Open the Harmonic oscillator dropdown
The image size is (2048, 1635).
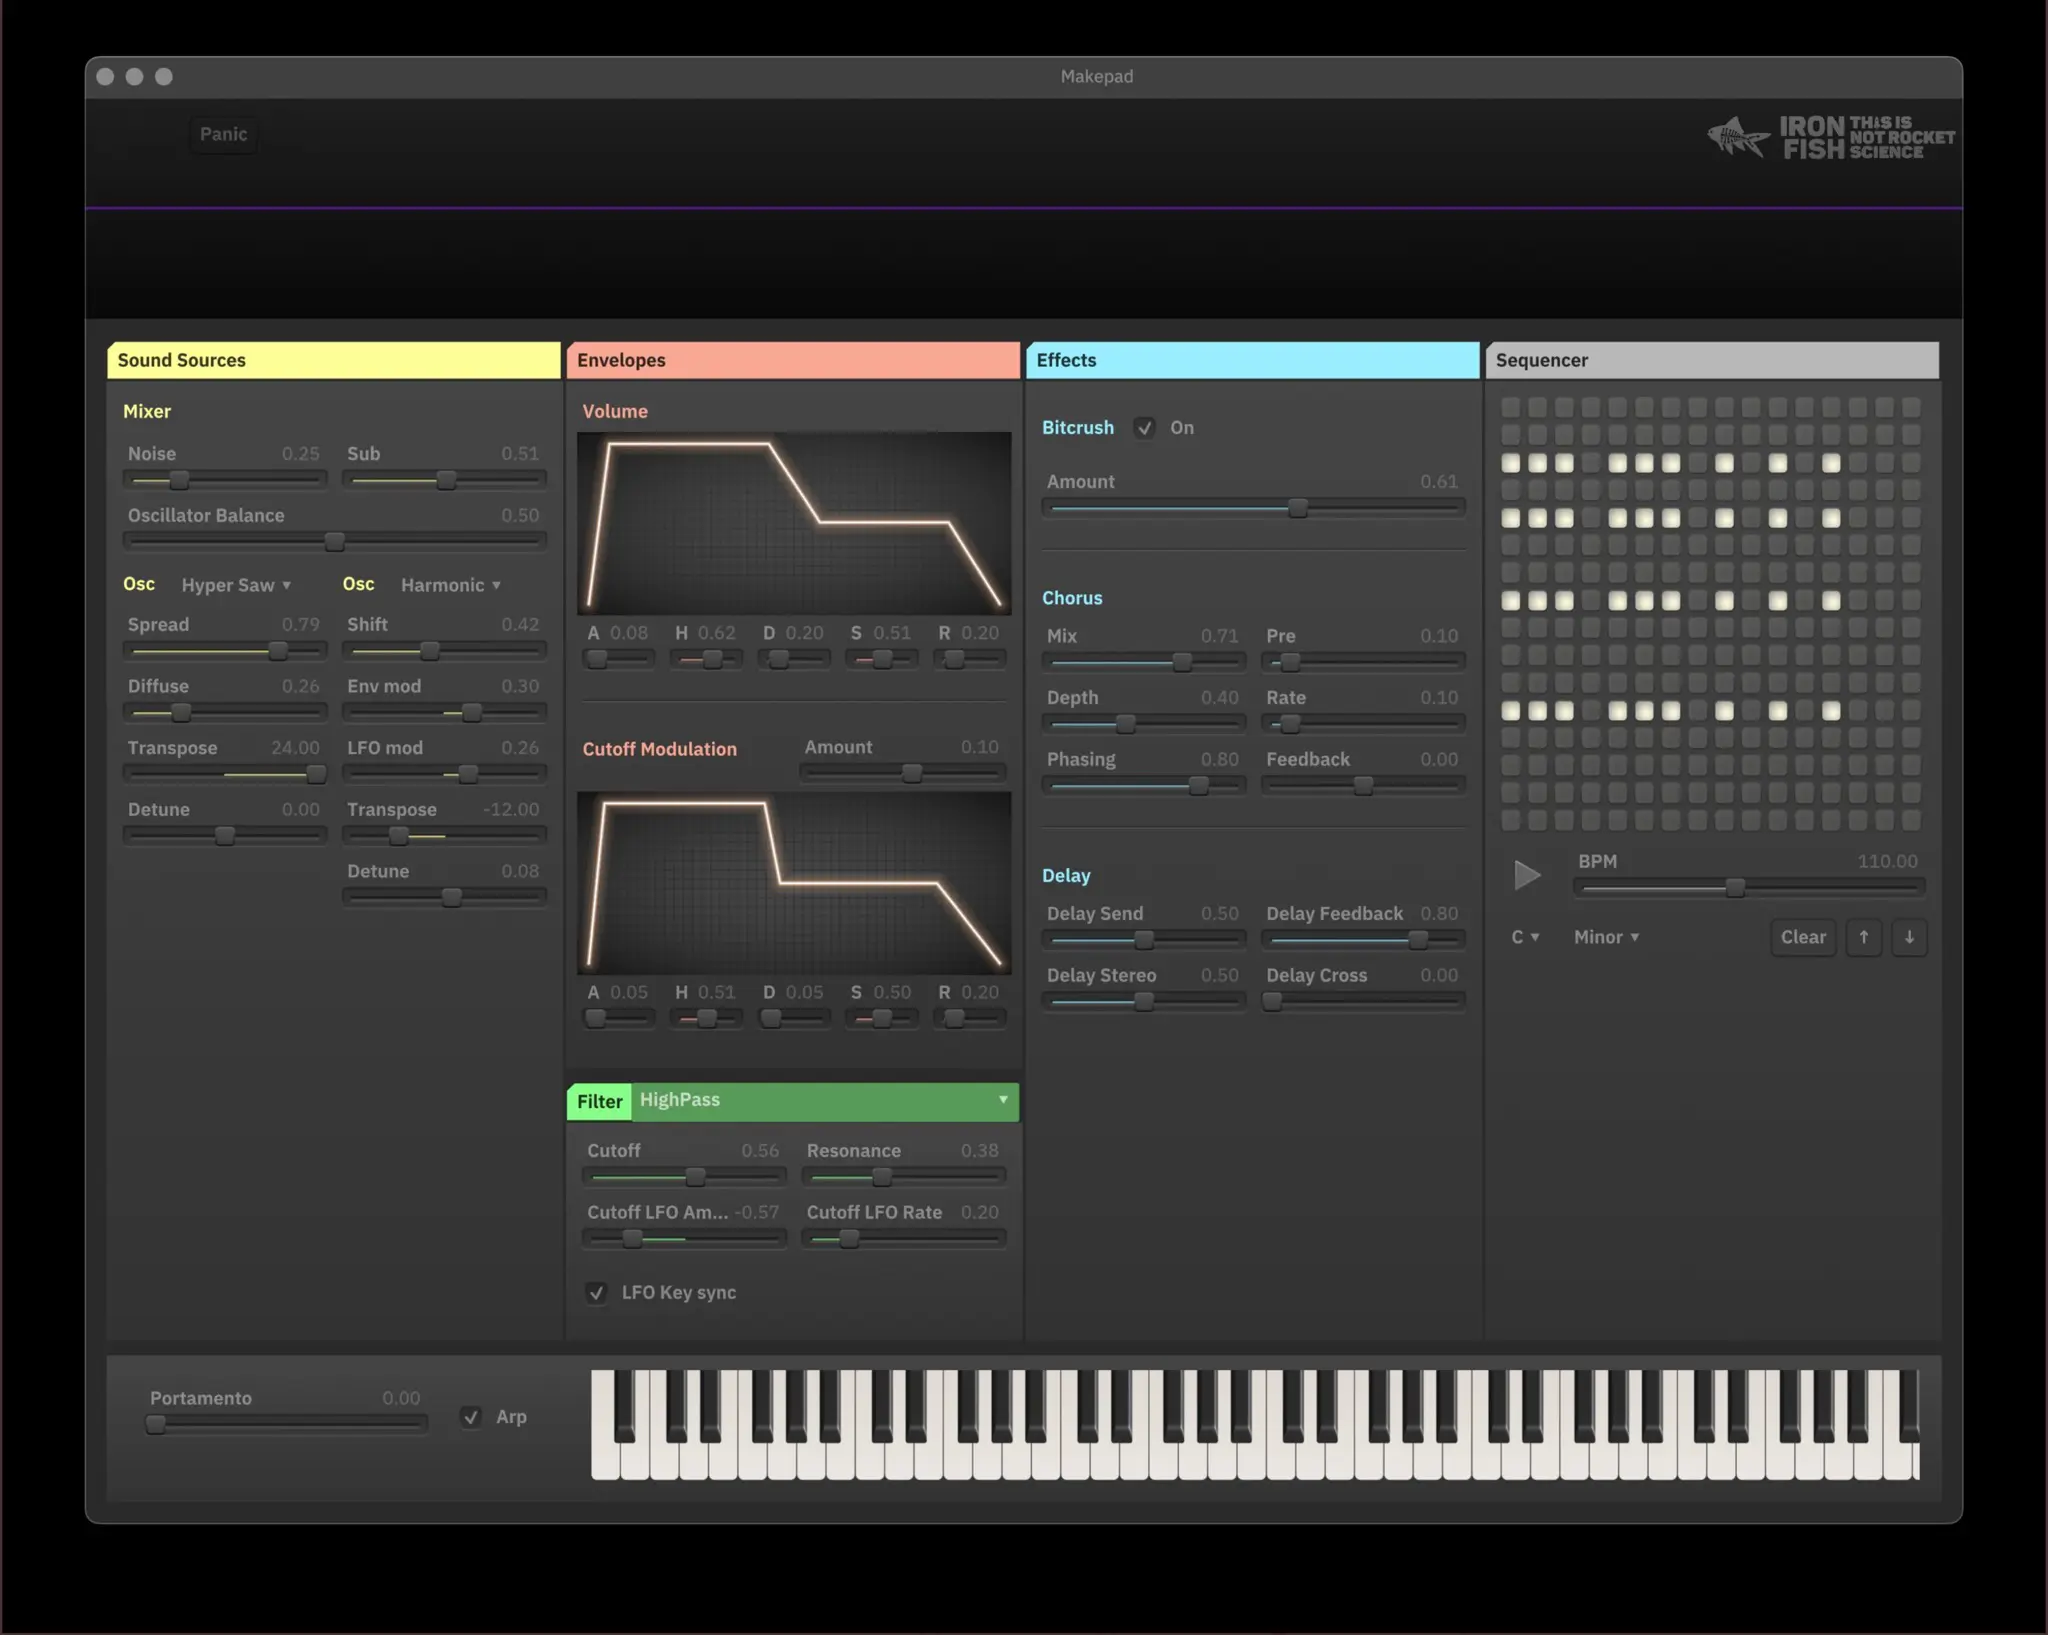450,585
